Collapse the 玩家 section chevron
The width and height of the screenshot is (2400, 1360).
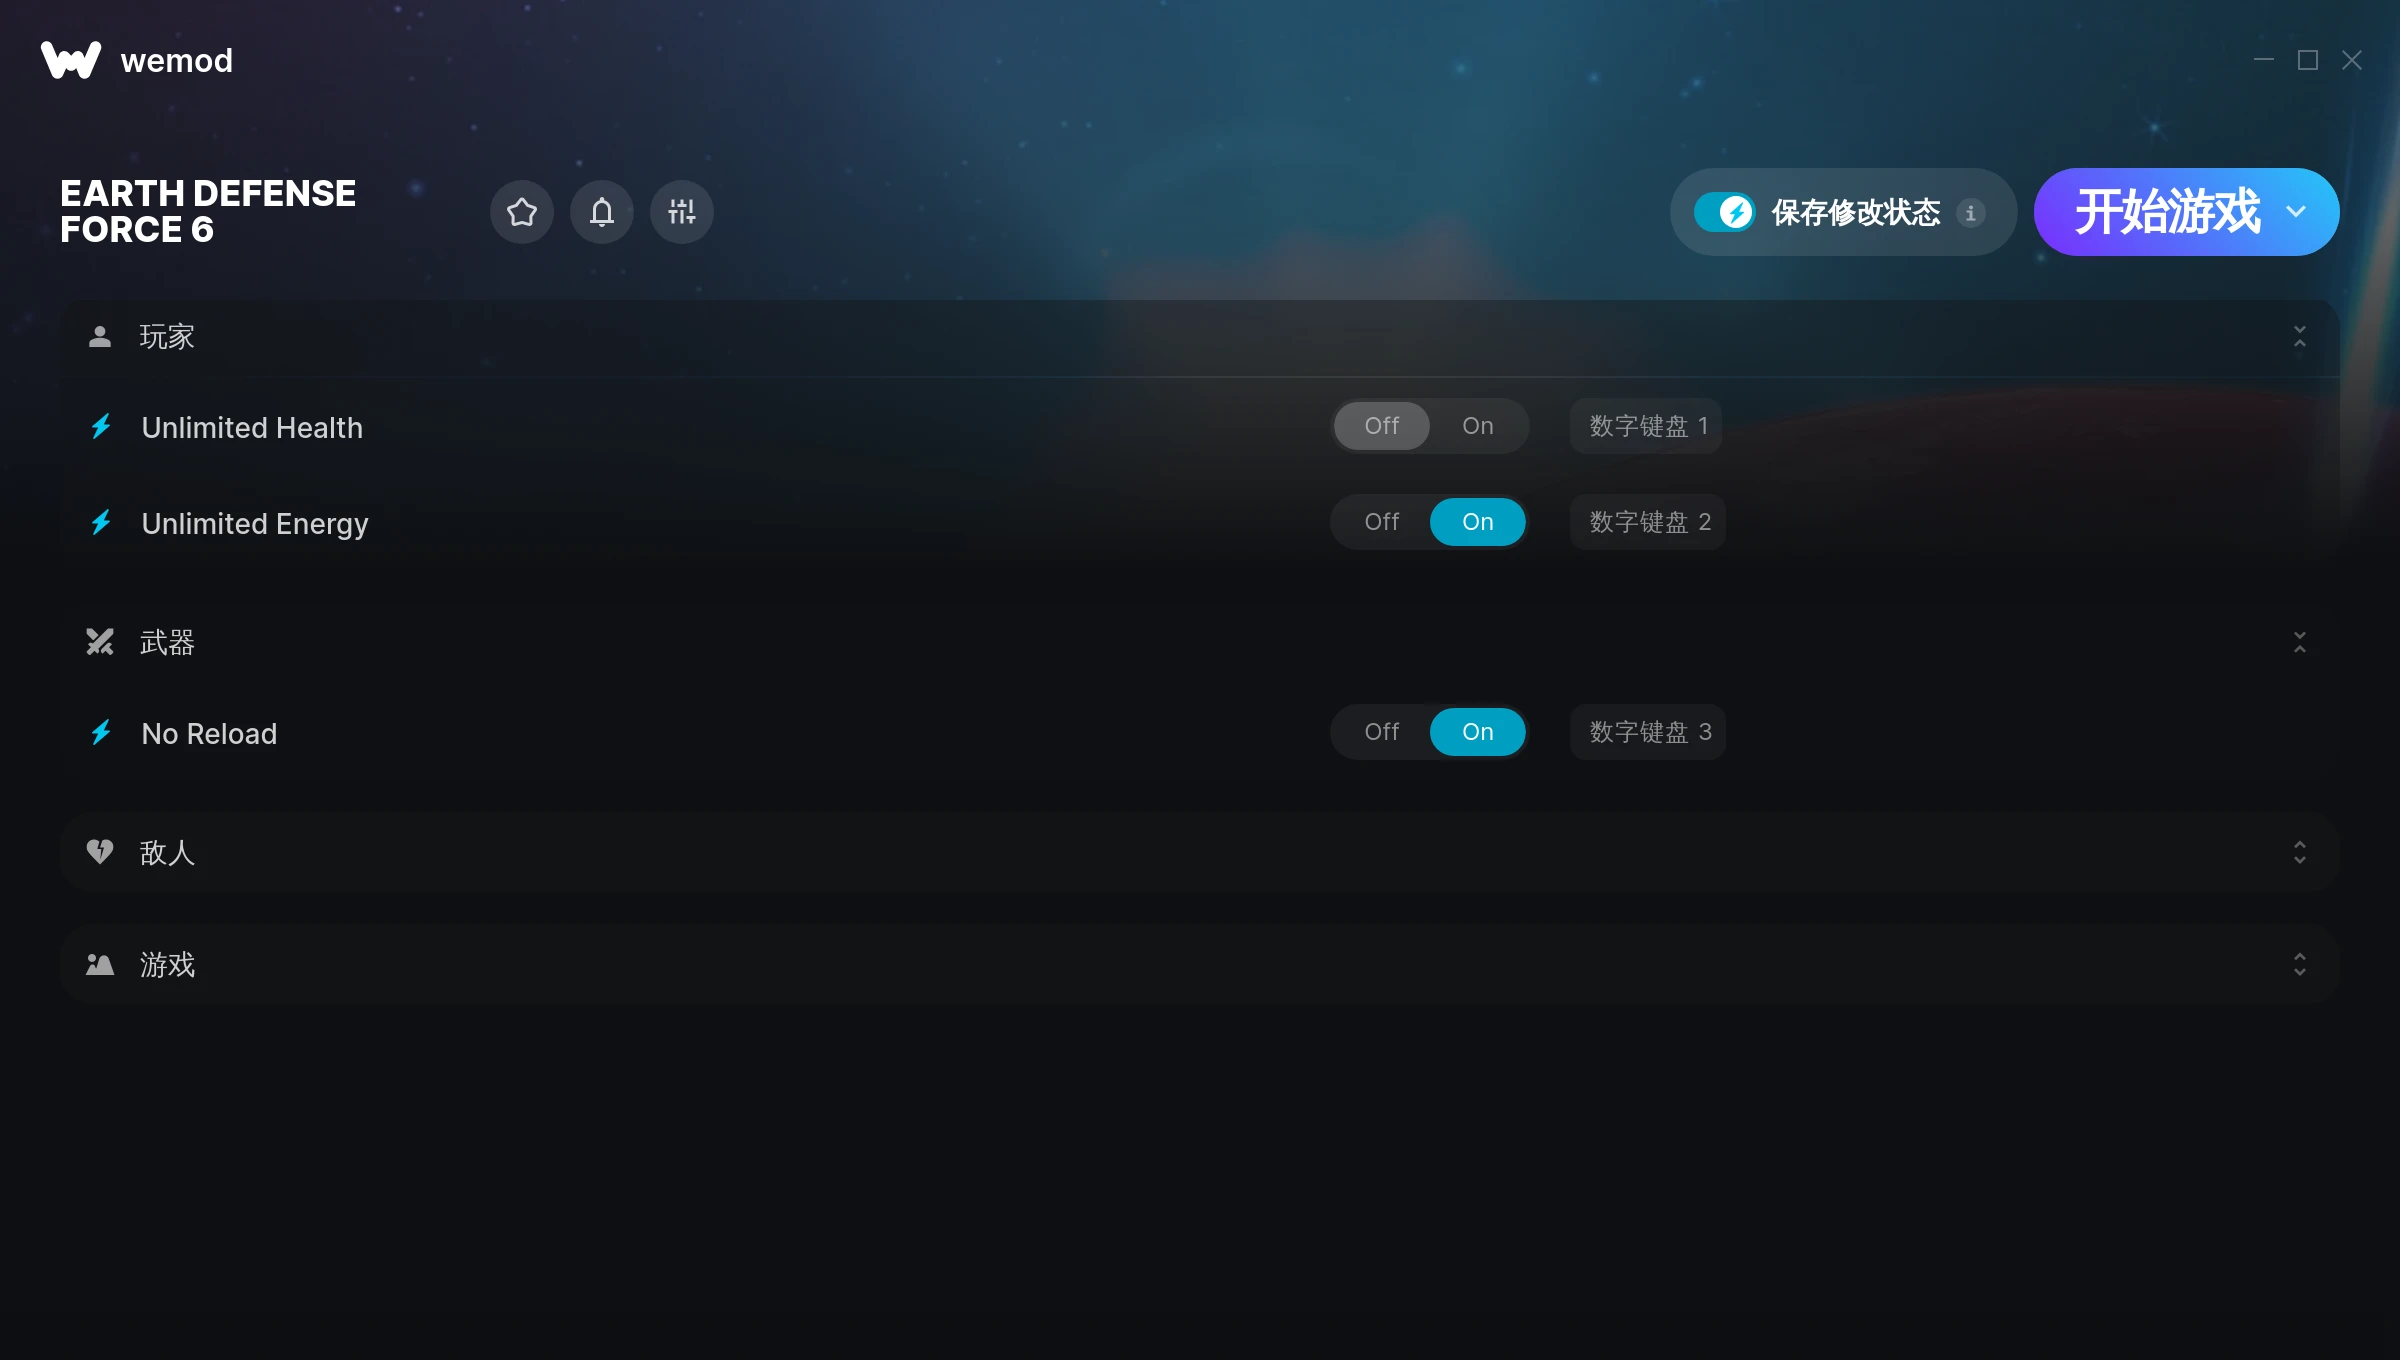point(2300,337)
